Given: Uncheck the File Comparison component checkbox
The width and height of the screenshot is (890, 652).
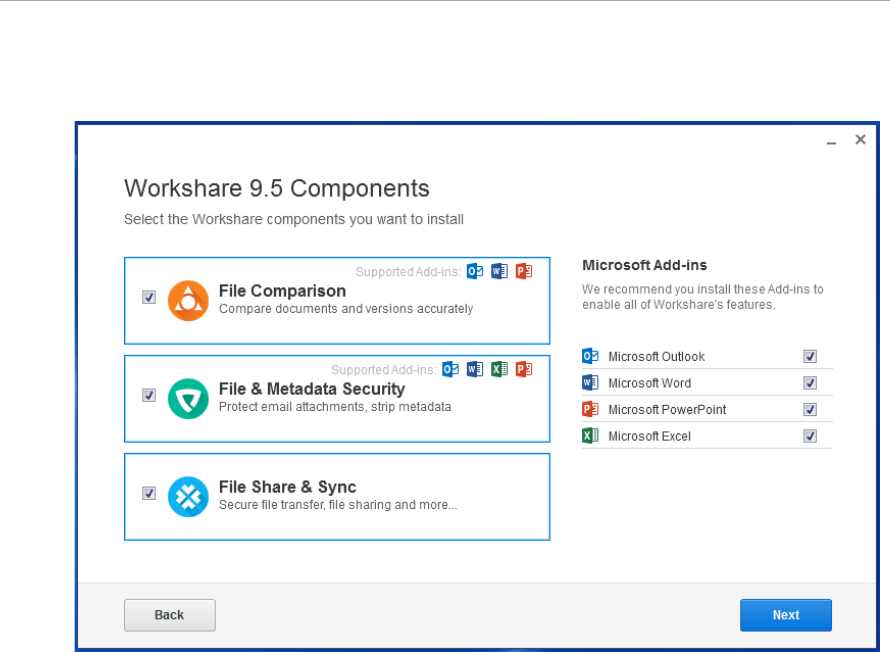Looking at the screenshot, I should click(149, 297).
